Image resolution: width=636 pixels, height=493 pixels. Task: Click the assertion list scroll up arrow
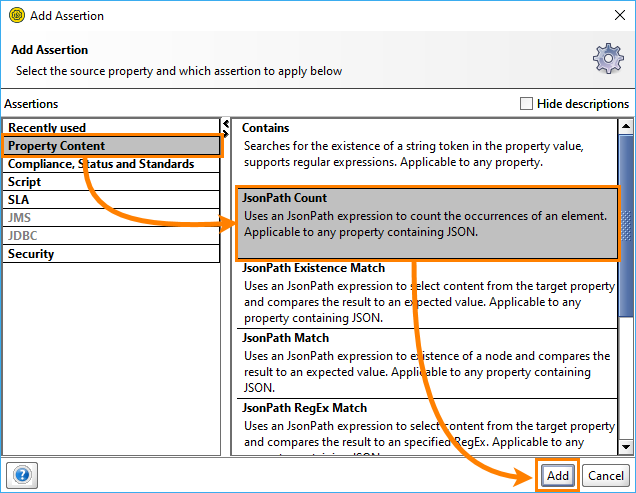coord(626,127)
